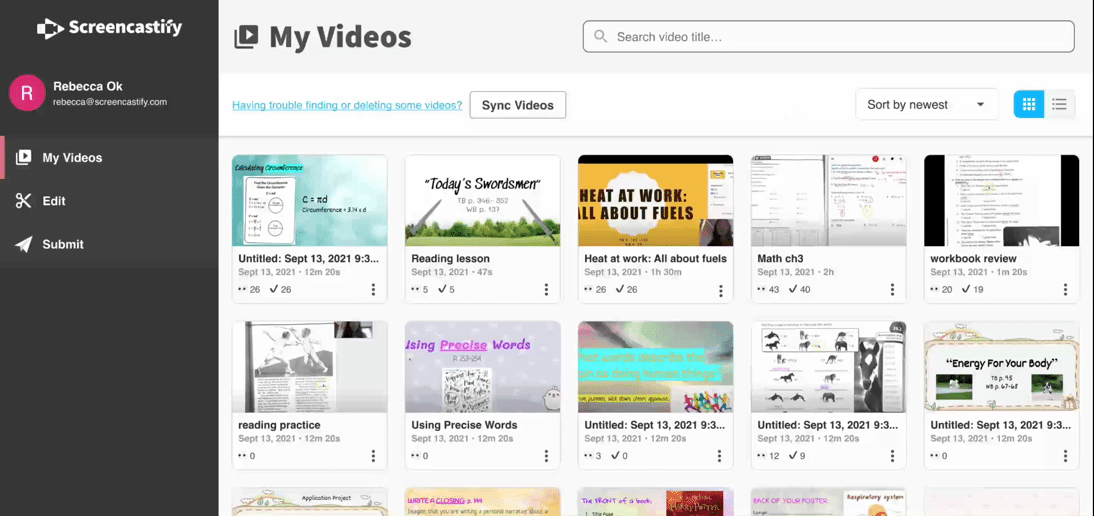Viewport: 1094px width, 516px height.
Task: Open more options for Math ch3
Action: tap(892, 289)
